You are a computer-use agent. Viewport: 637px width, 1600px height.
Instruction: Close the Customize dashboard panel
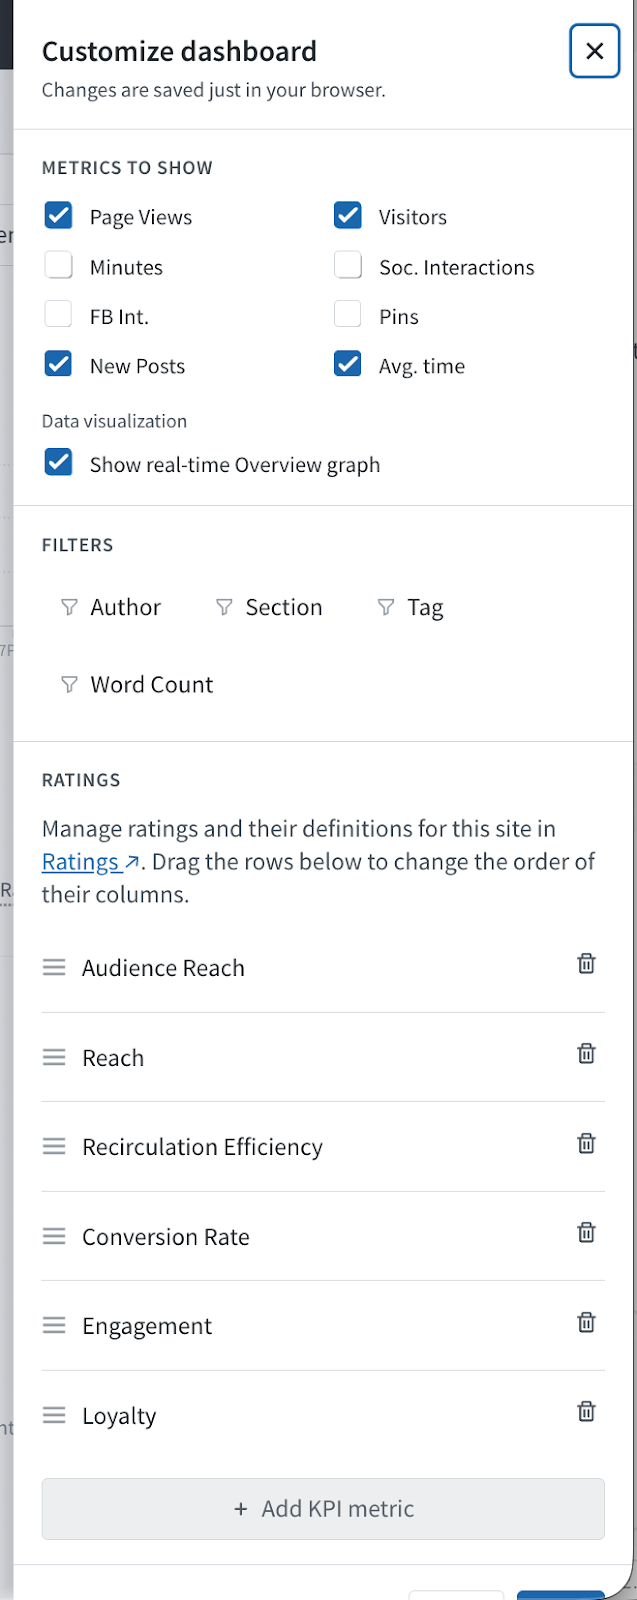594,51
